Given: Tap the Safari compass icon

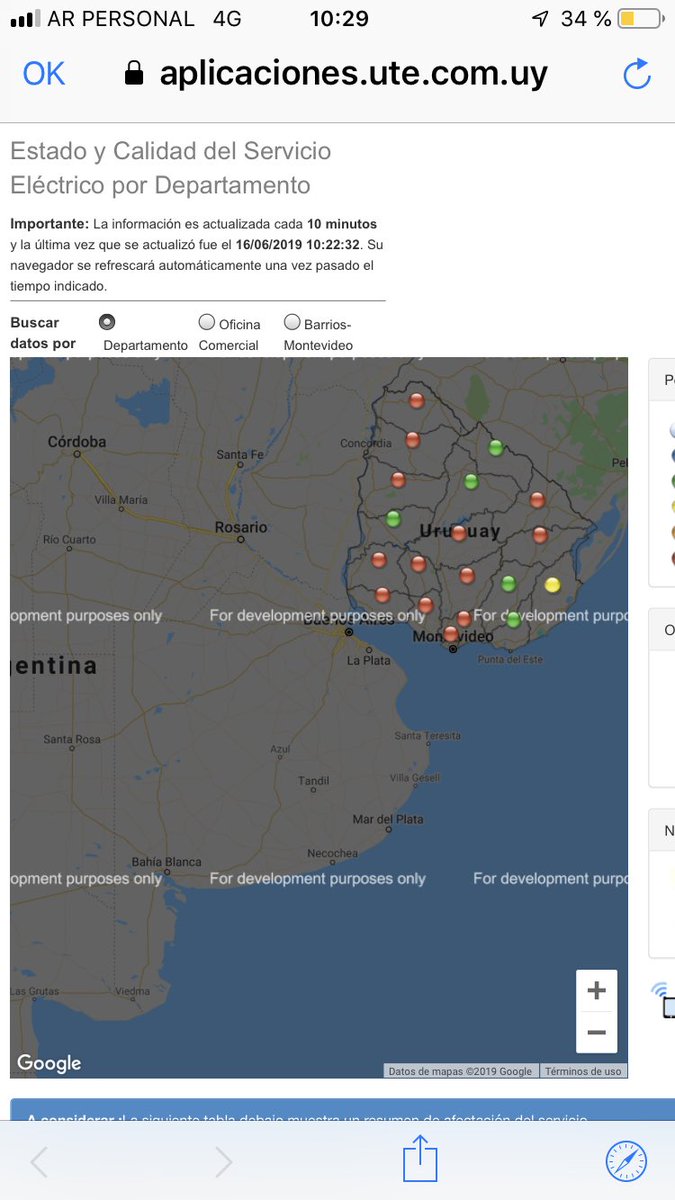Looking at the screenshot, I should [x=626, y=1161].
